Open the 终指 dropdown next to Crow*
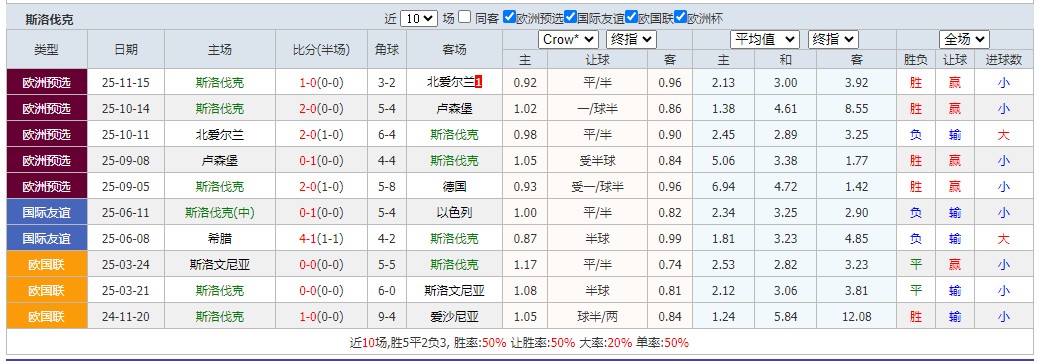 pyautogui.click(x=631, y=40)
